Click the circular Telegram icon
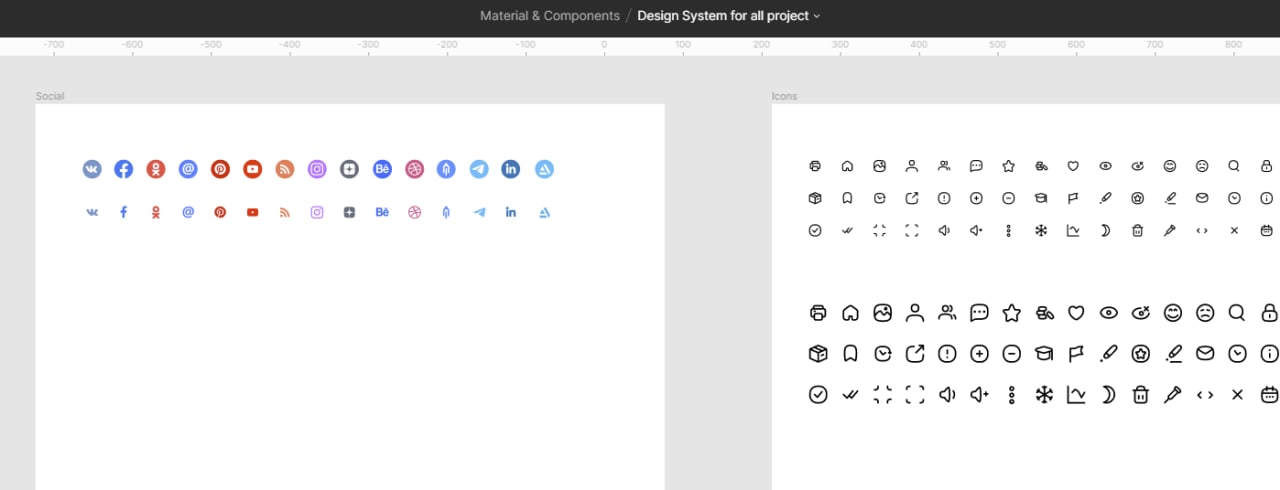 pos(479,169)
